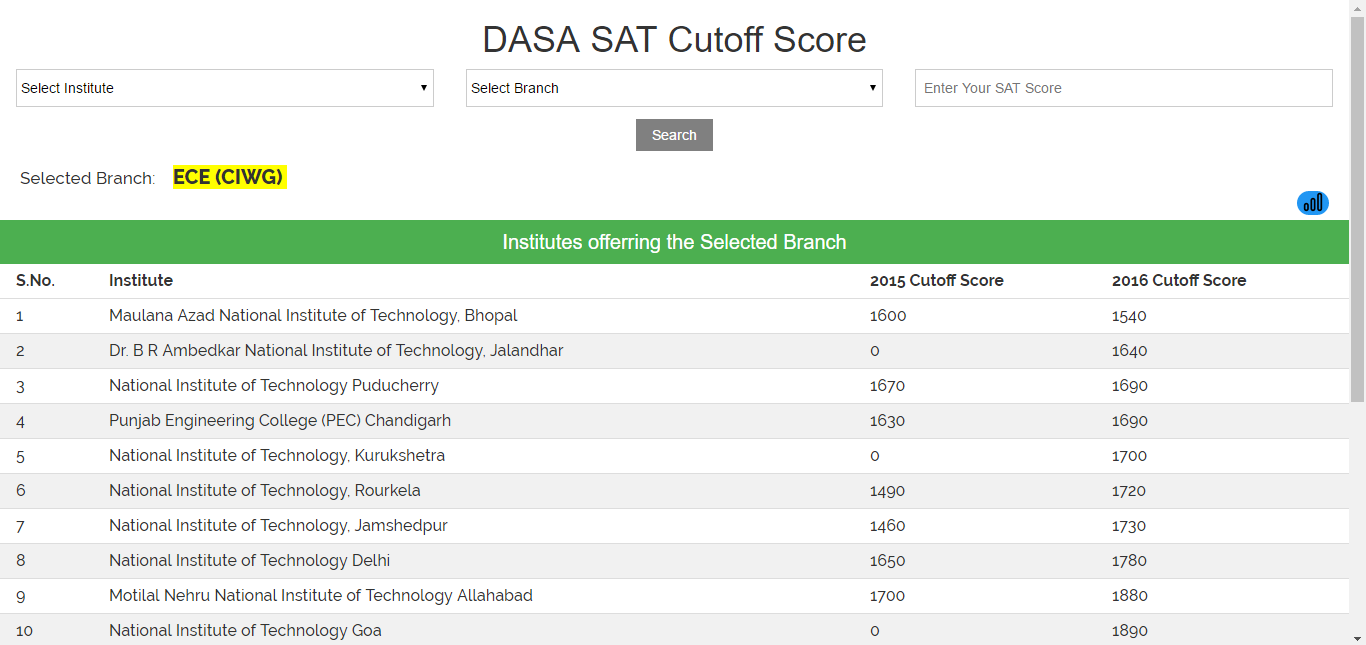Click the S.No. column header
Screen dimensions: 1366x645
pos(35,281)
